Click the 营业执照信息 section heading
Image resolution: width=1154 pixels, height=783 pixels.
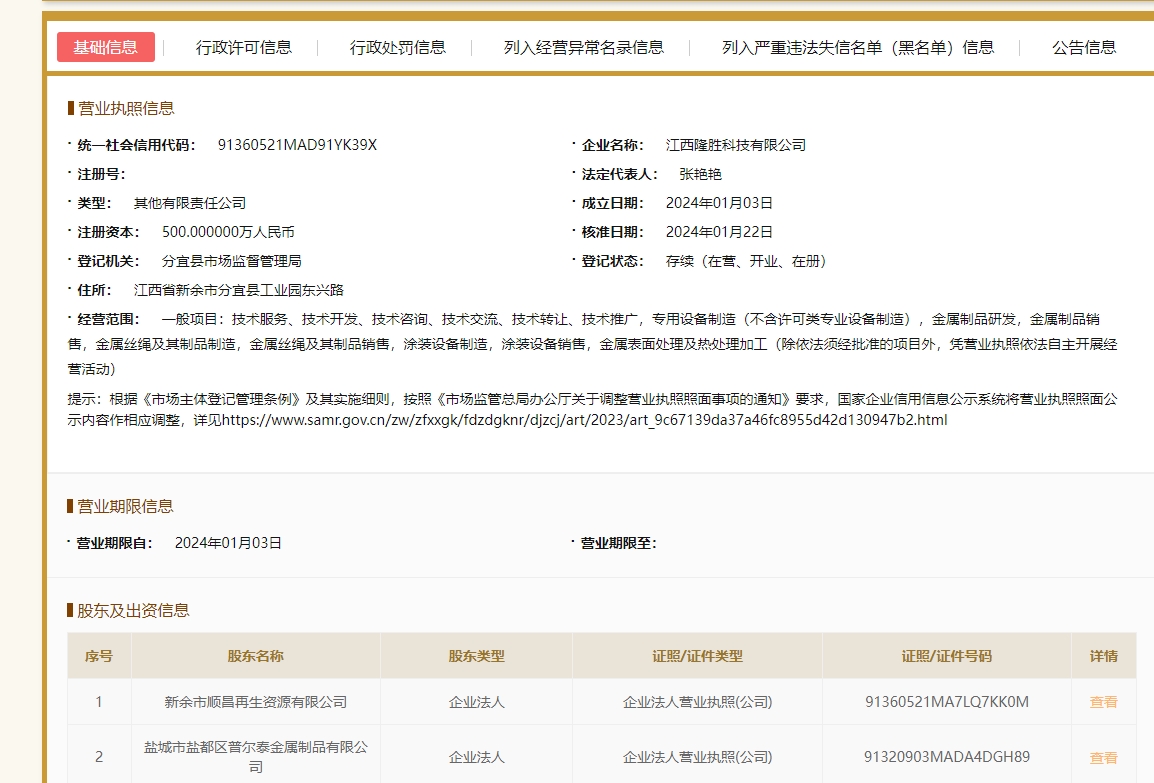pyautogui.click(x=126, y=108)
